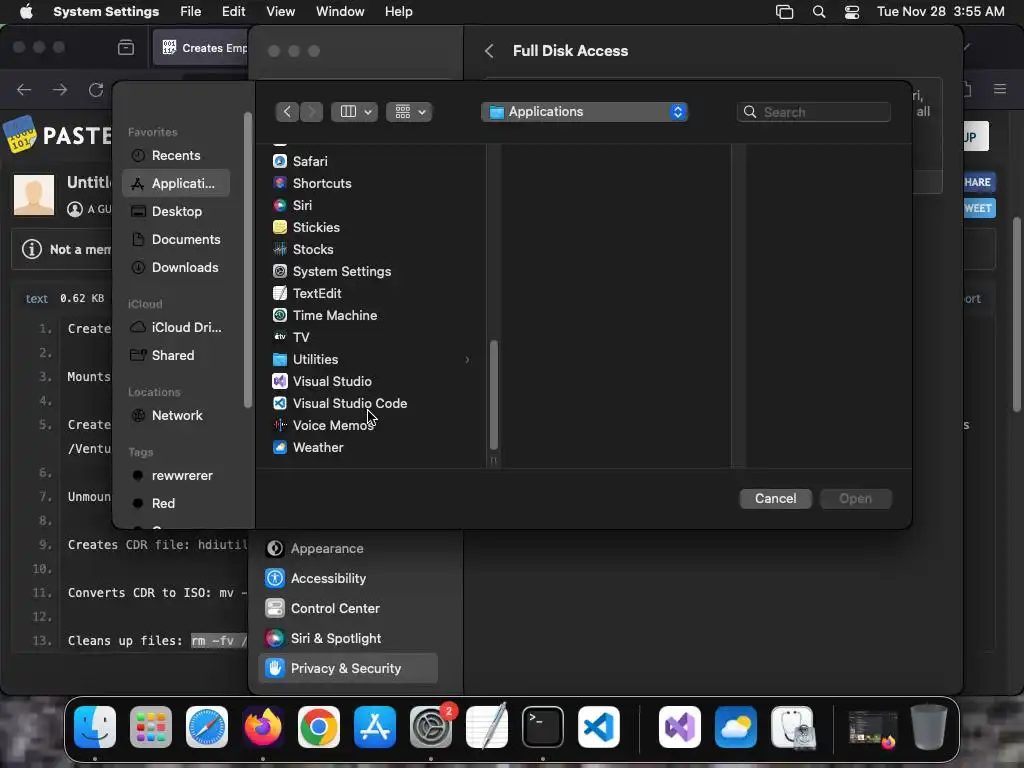1024x768 pixels.
Task: Select Shared in the sidebar
Action: [176, 356]
